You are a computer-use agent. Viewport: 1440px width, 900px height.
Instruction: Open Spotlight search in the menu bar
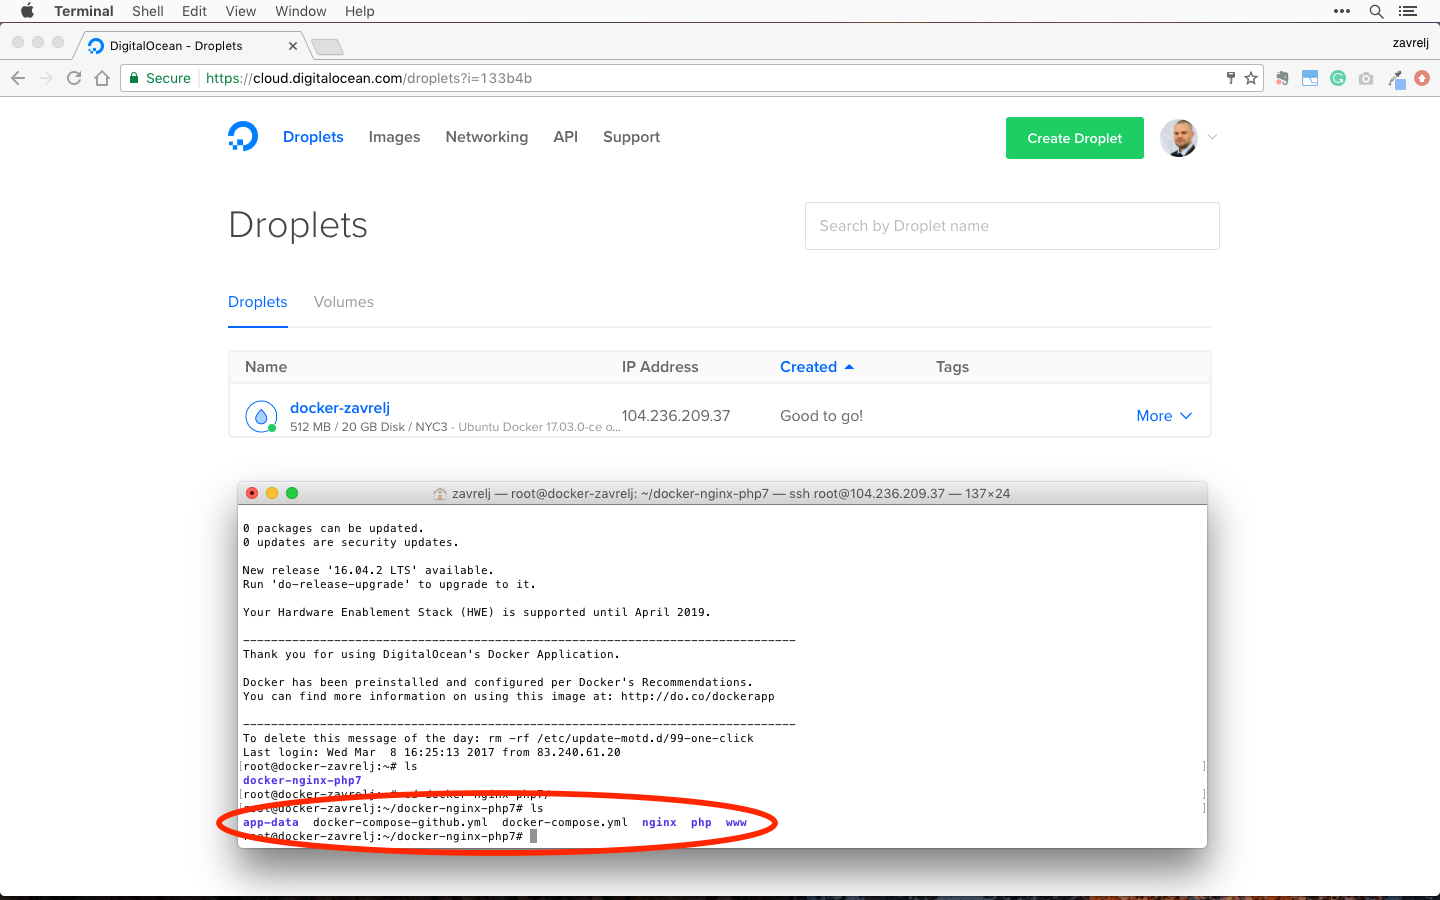click(x=1376, y=11)
